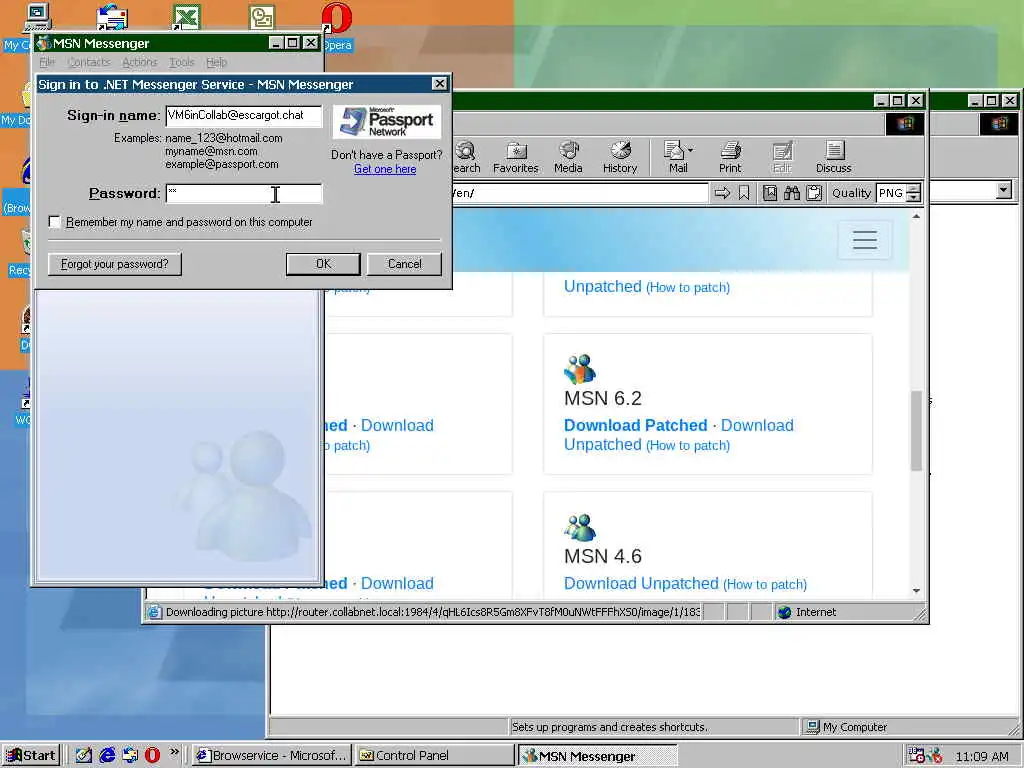The image size is (1024, 768).
Task: Open address dropdown in rightmost window
Action: (1004, 190)
